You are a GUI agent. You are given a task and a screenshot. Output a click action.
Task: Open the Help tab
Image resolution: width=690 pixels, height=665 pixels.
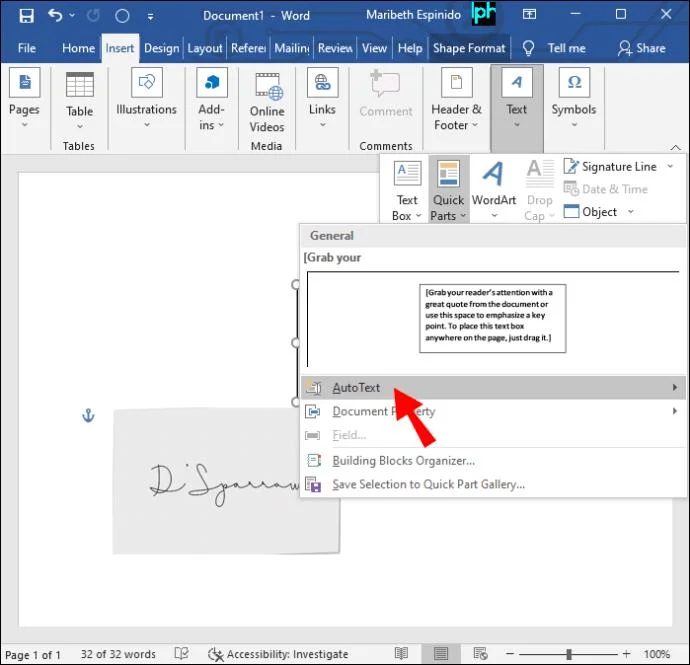click(x=410, y=48)
